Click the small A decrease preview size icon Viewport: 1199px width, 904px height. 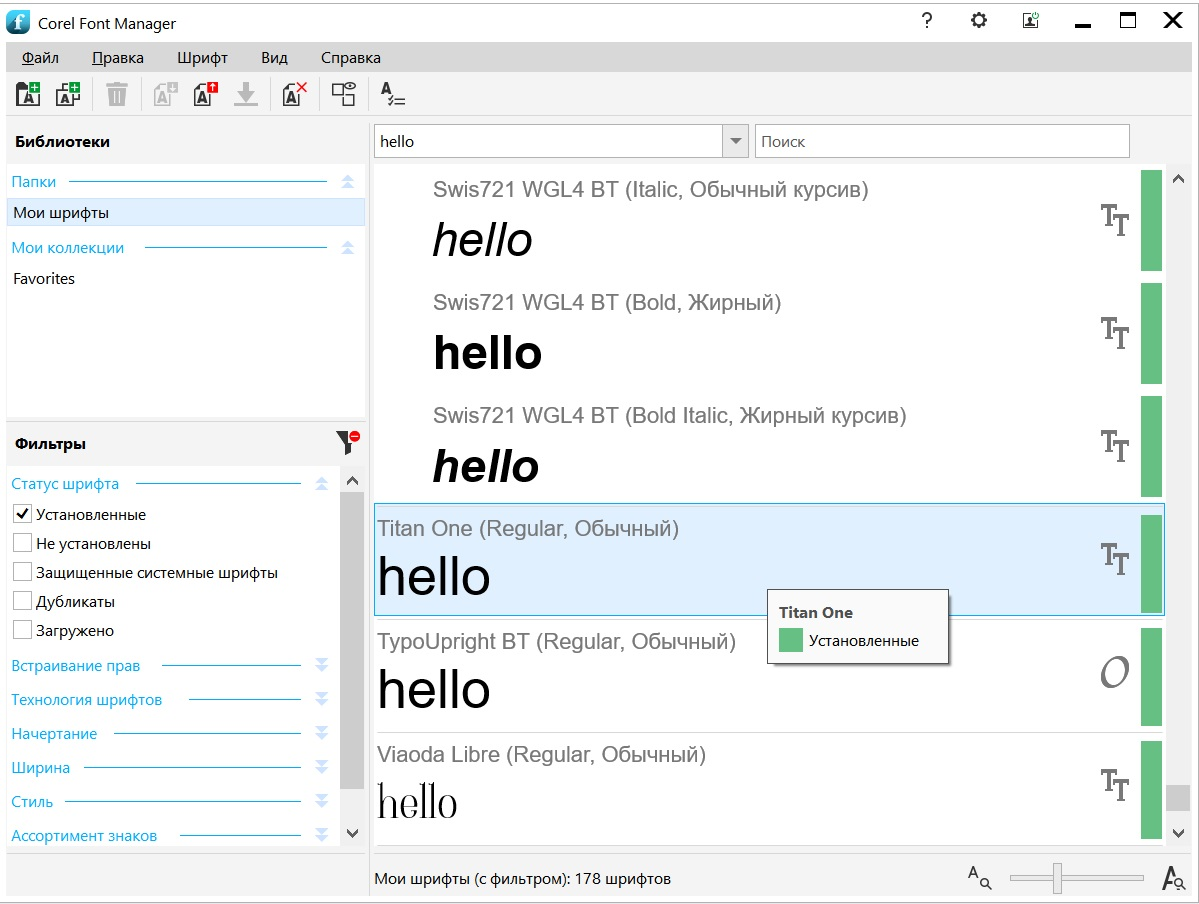pyautogui.click(x=979, y=877)
